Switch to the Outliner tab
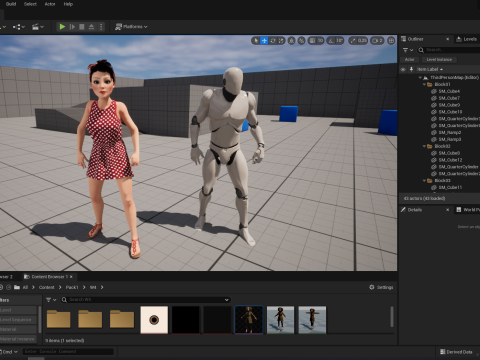 [415, 39]
